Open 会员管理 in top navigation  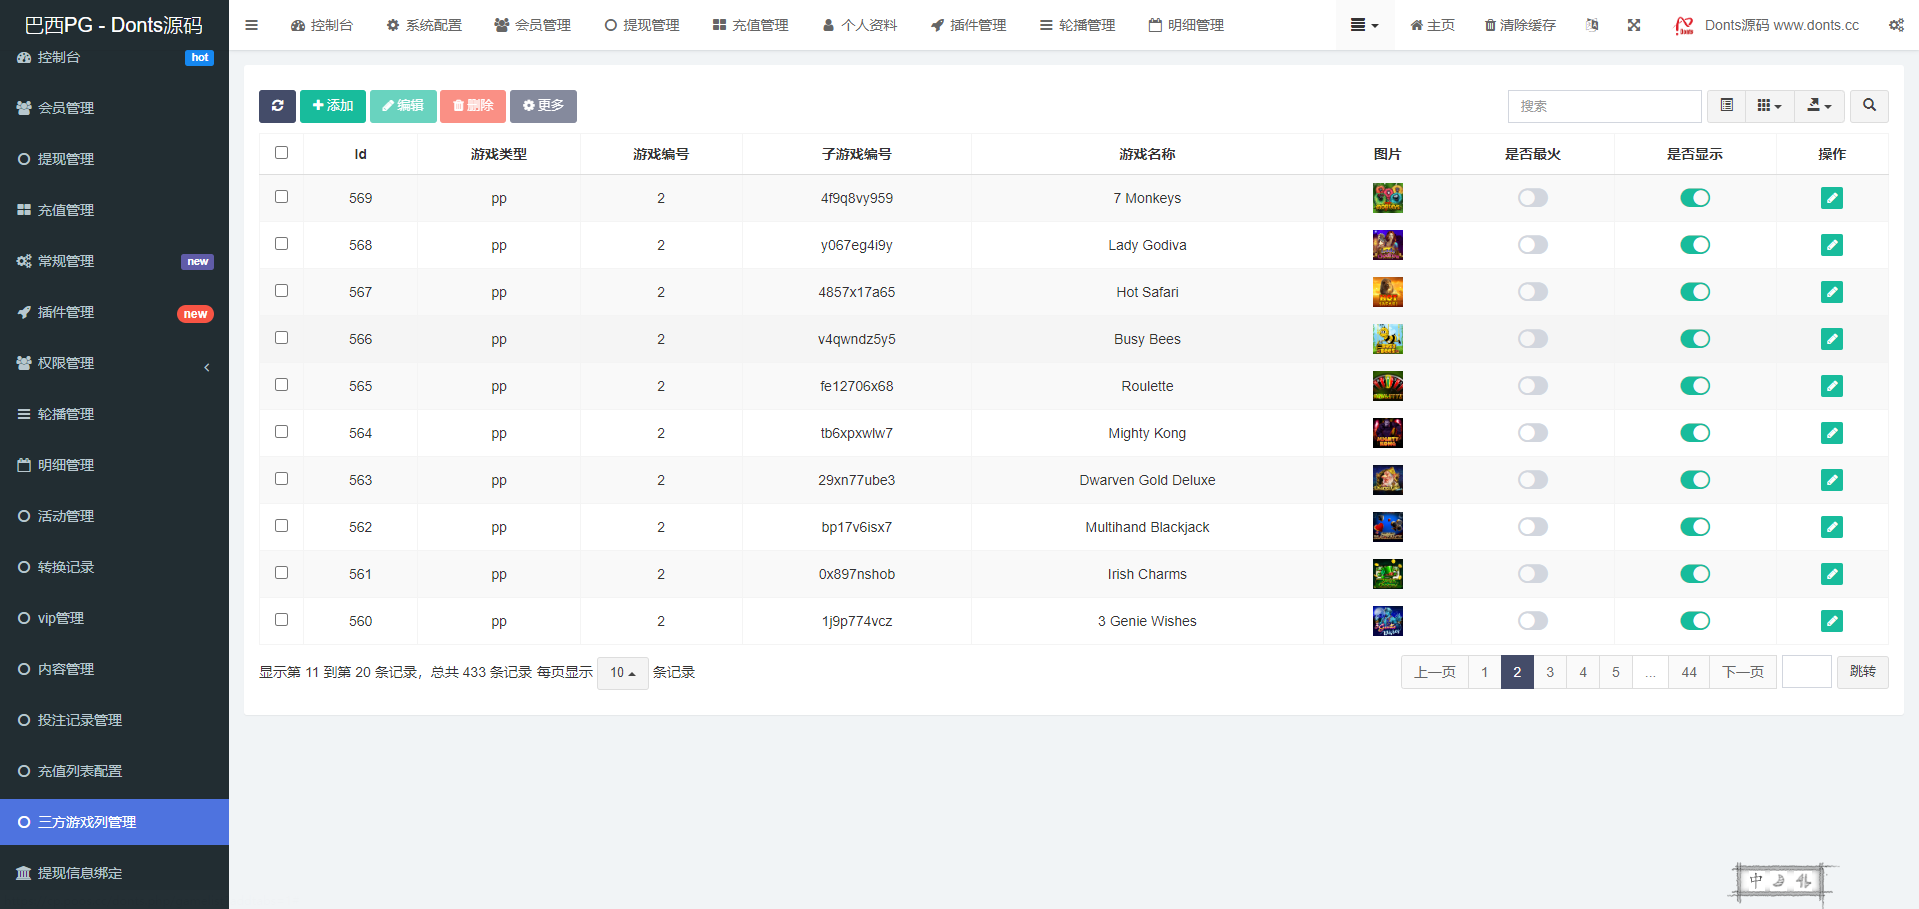[533, 25]
